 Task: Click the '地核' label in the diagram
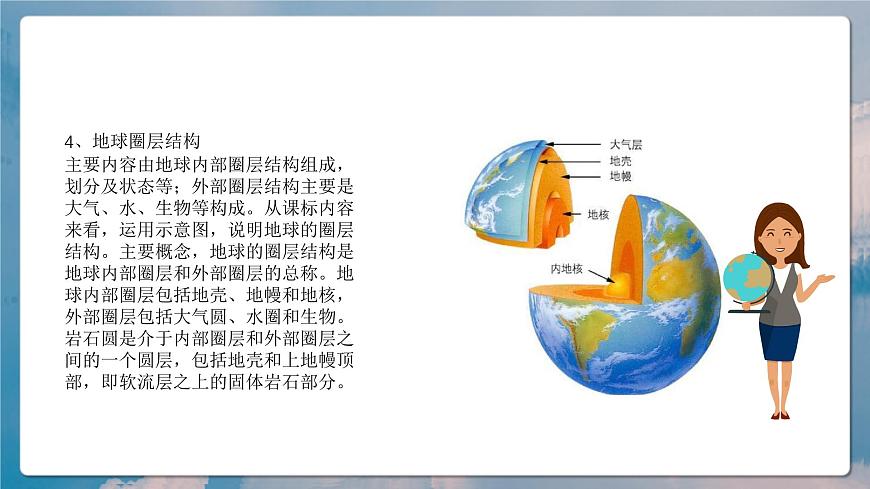coord(598,214)
